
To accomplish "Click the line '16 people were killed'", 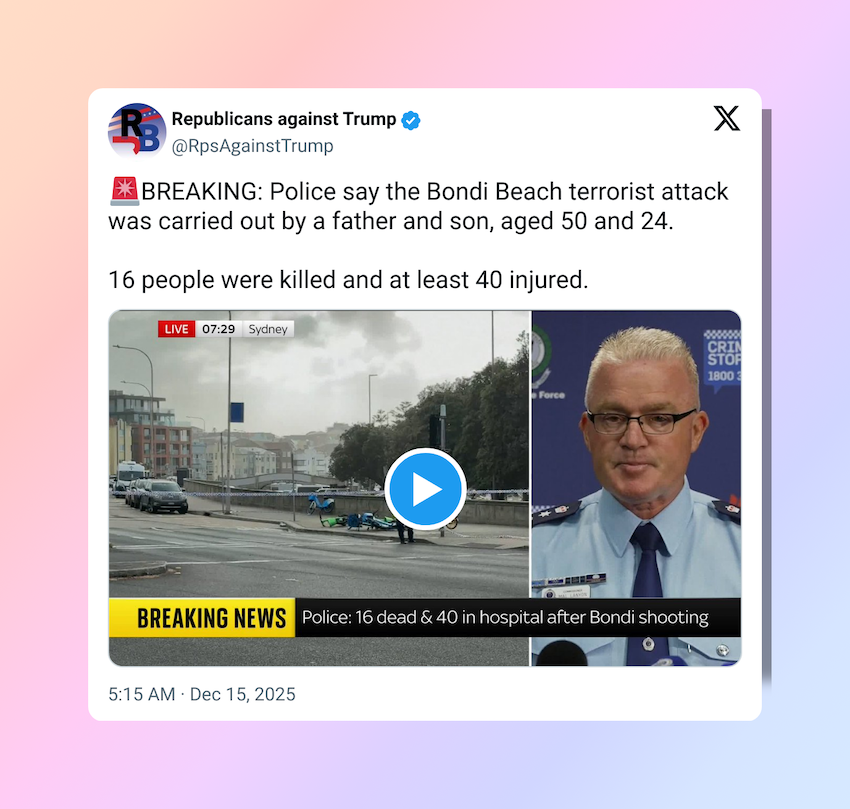I will [348, 280].
